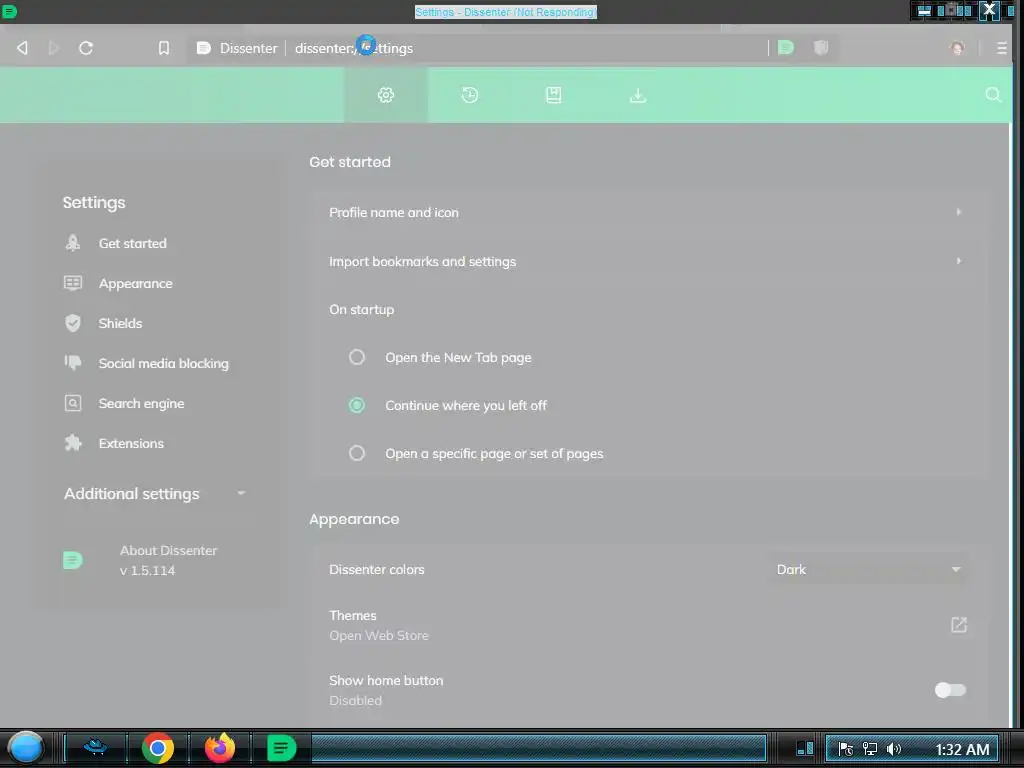This screenshot has height=768, width=1024.
Task: Open Firefox from the taskbar
Action: click(220, 748)
